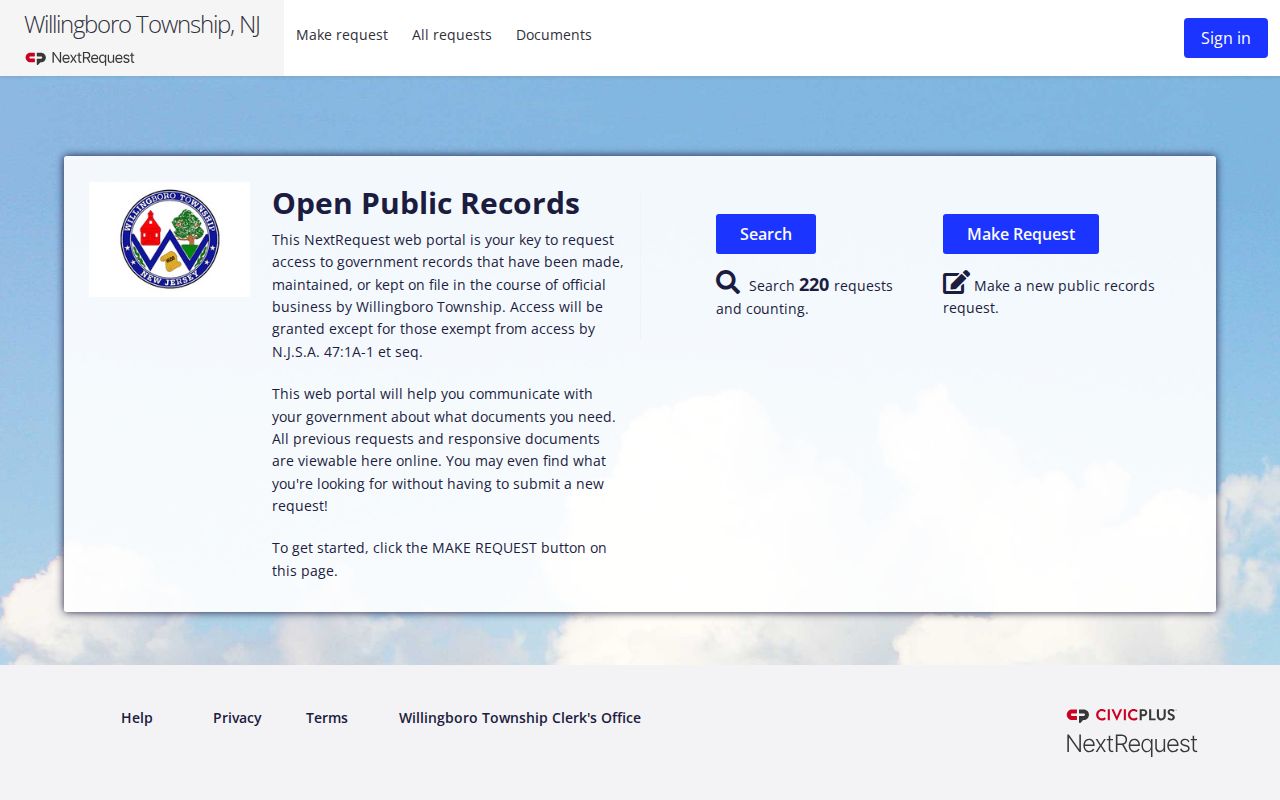This screenshot has height=800, width=1280.
Task: Open the Terms footer link
Action: point(327,718)
